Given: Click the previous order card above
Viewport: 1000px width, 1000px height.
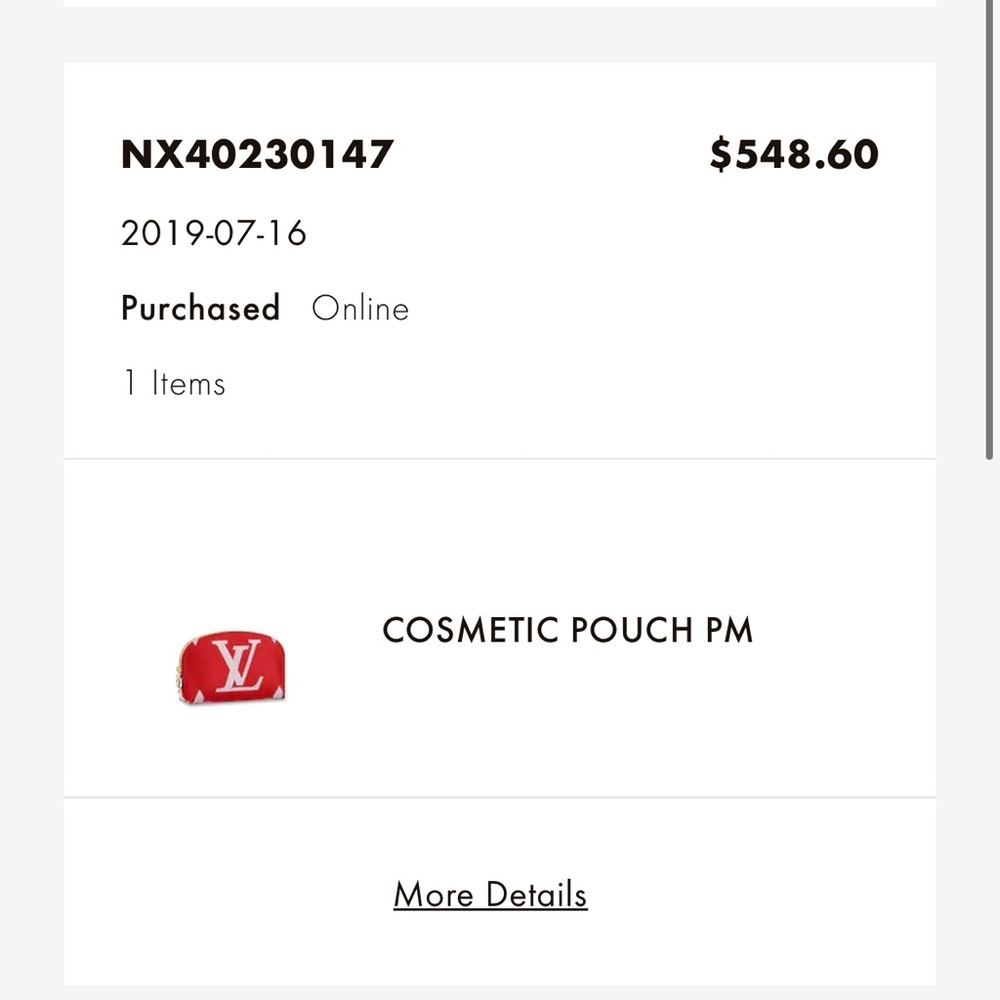Looking at the screenshot, I should tap(500, 3).
